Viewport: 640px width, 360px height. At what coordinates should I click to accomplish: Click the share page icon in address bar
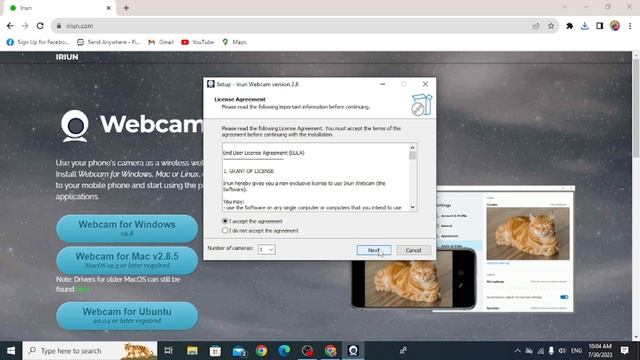click(536, 26)
